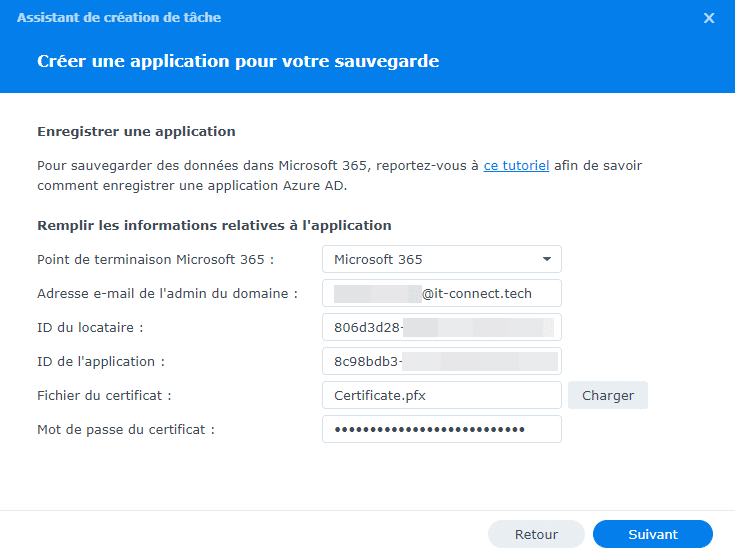Viewport: 735px width, 556px height.
Task: Expand the Microsoft 365 endpoint dropdown arrow
Action: (x=547, y=259)
